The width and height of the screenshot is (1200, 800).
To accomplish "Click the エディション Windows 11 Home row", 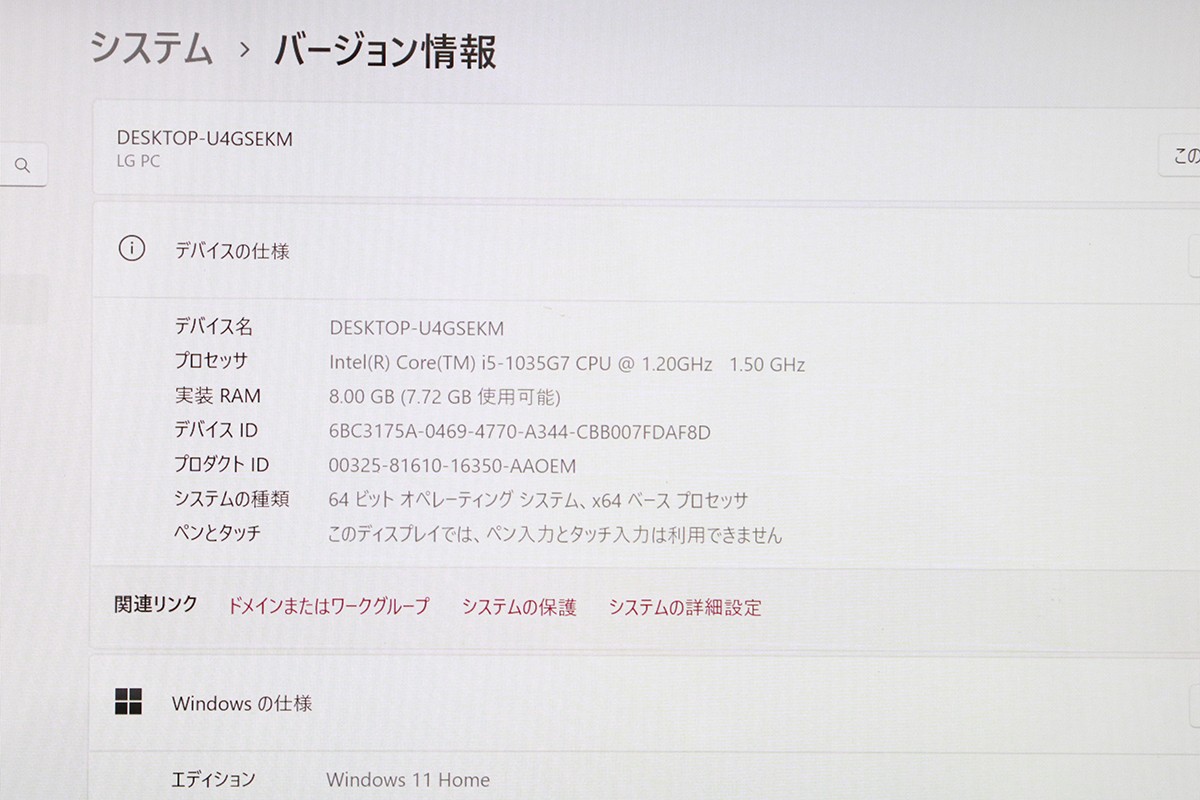I will pos(645,779).
